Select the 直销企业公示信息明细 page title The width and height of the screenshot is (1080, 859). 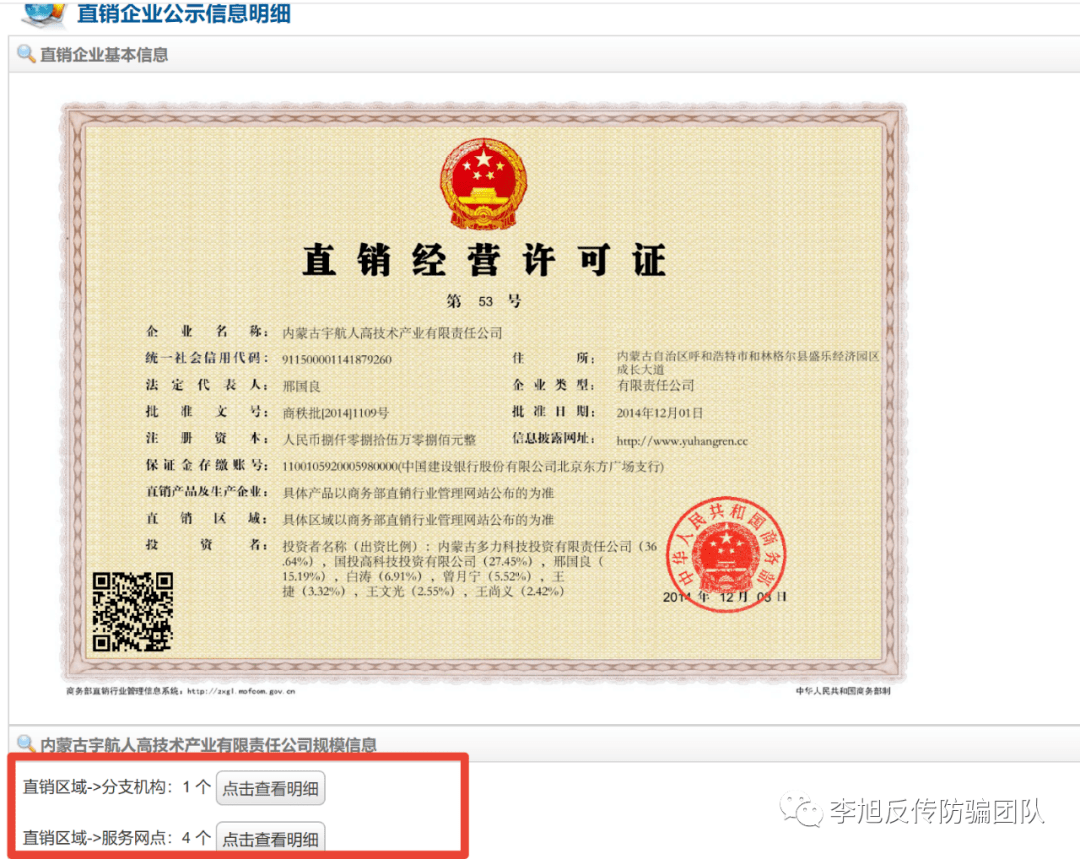183,15
